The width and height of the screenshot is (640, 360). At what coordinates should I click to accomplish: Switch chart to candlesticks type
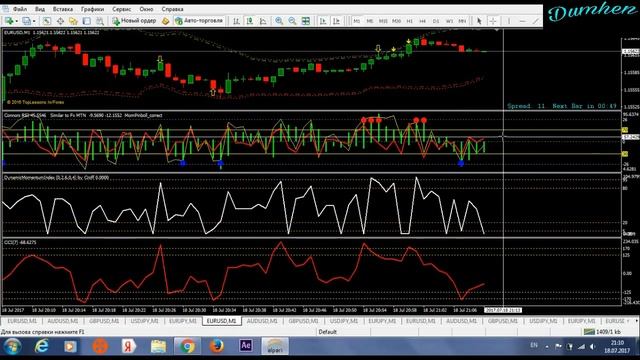click(250, 21)
